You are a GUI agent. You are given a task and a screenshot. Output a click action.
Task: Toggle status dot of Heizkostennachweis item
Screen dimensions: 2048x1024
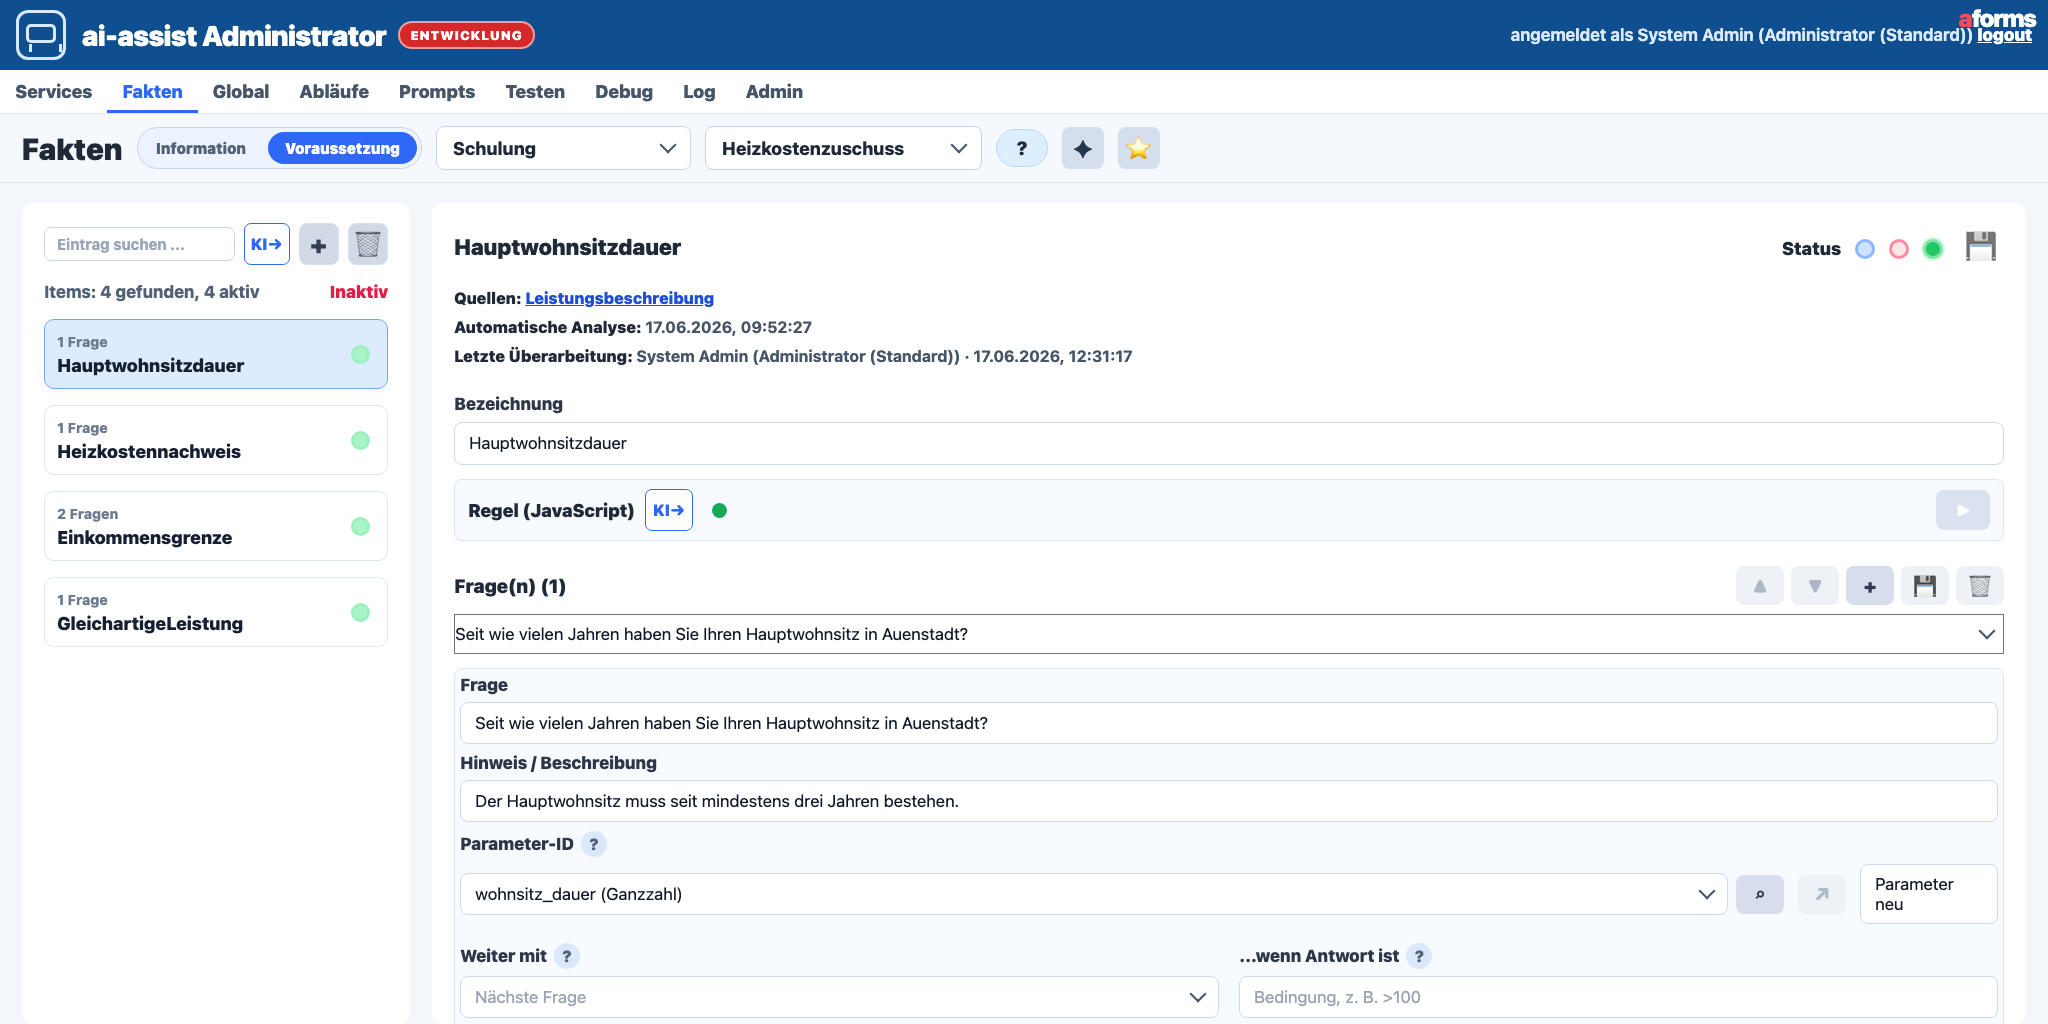[x=361, y=441]
